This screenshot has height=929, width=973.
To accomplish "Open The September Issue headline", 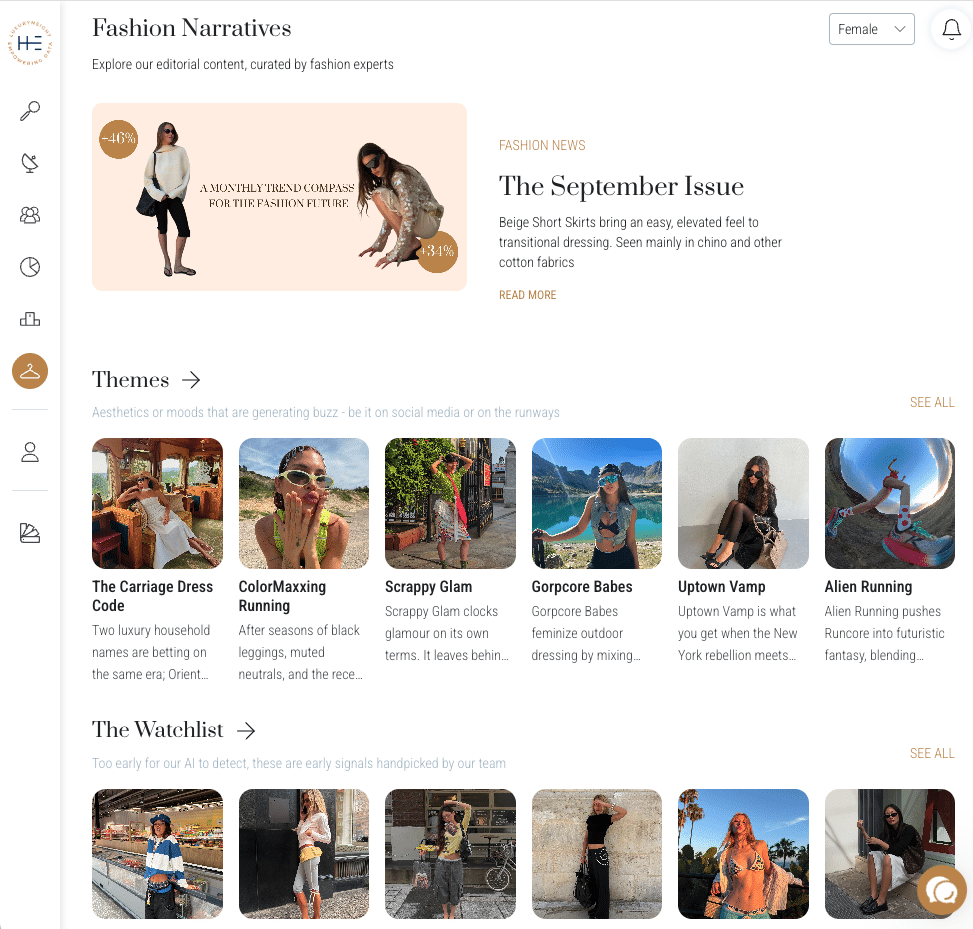I will coord(621,186).
